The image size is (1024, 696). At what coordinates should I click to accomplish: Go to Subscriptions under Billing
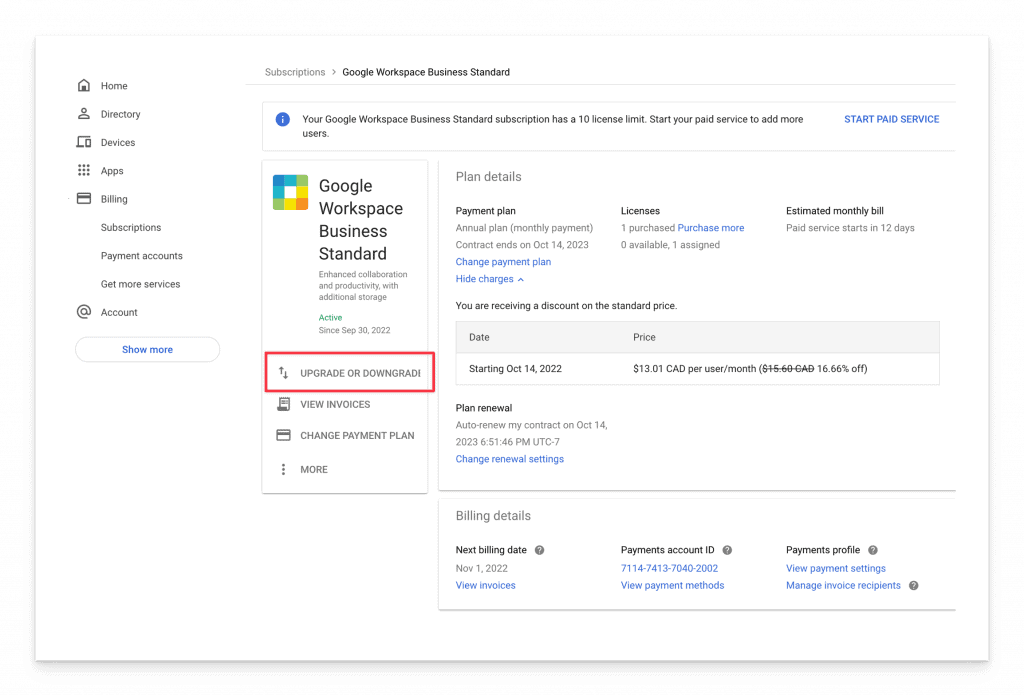pos(131,227)
